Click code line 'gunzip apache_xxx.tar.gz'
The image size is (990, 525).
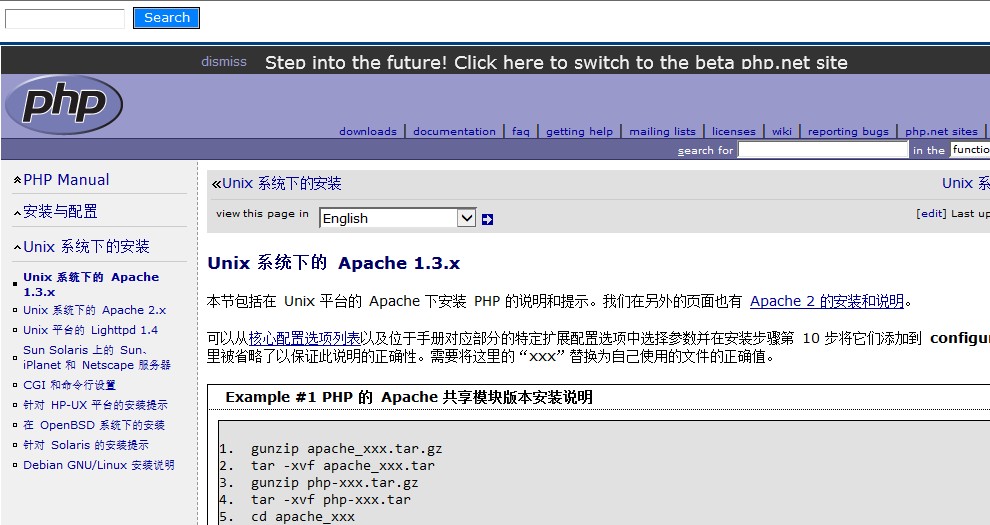(x=346, y=449)
